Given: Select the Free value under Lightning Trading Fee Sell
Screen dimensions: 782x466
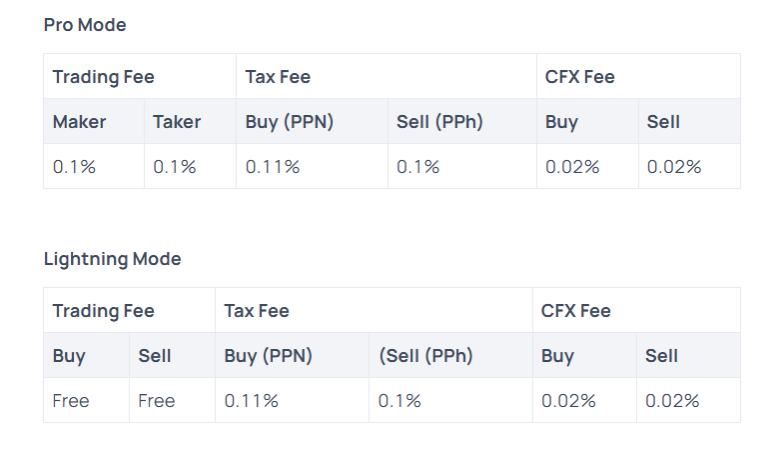Looking at the screenshot, I should pos(156,401).
